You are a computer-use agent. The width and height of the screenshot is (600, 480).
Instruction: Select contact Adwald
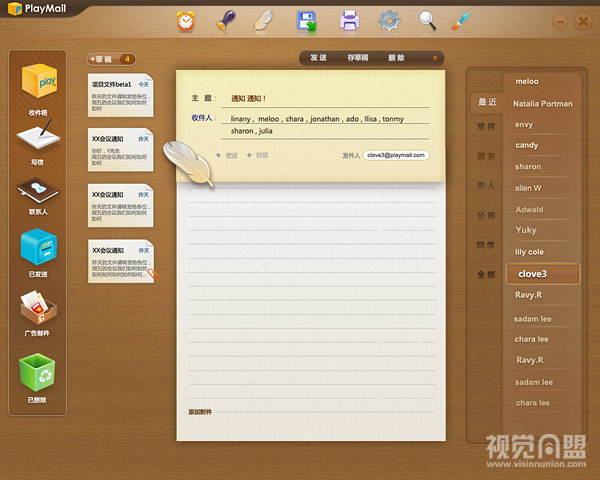click(x=529, y=209)
